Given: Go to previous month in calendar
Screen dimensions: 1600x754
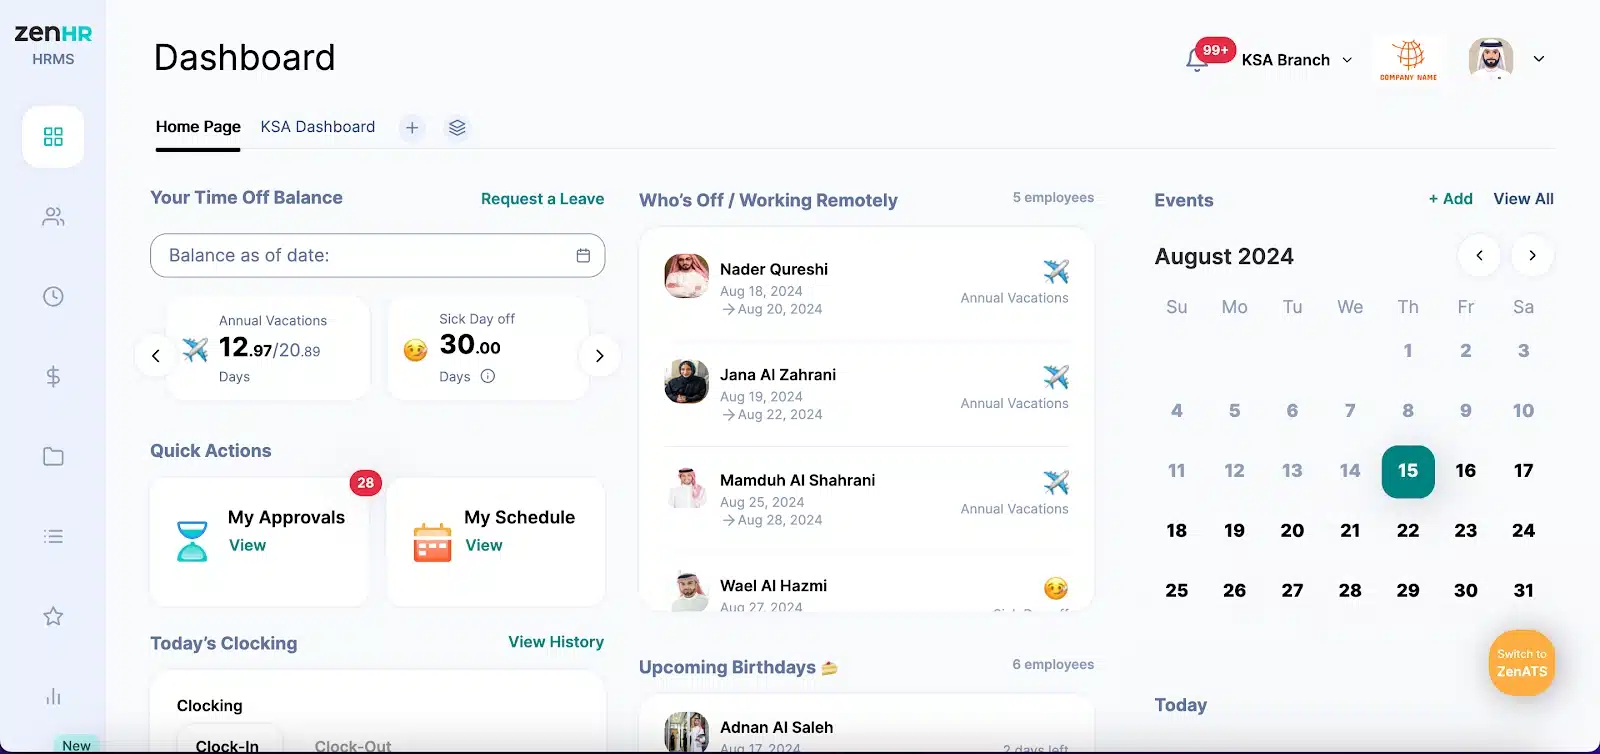Looking at the screenshot, I should click(x=1479, y=256).
